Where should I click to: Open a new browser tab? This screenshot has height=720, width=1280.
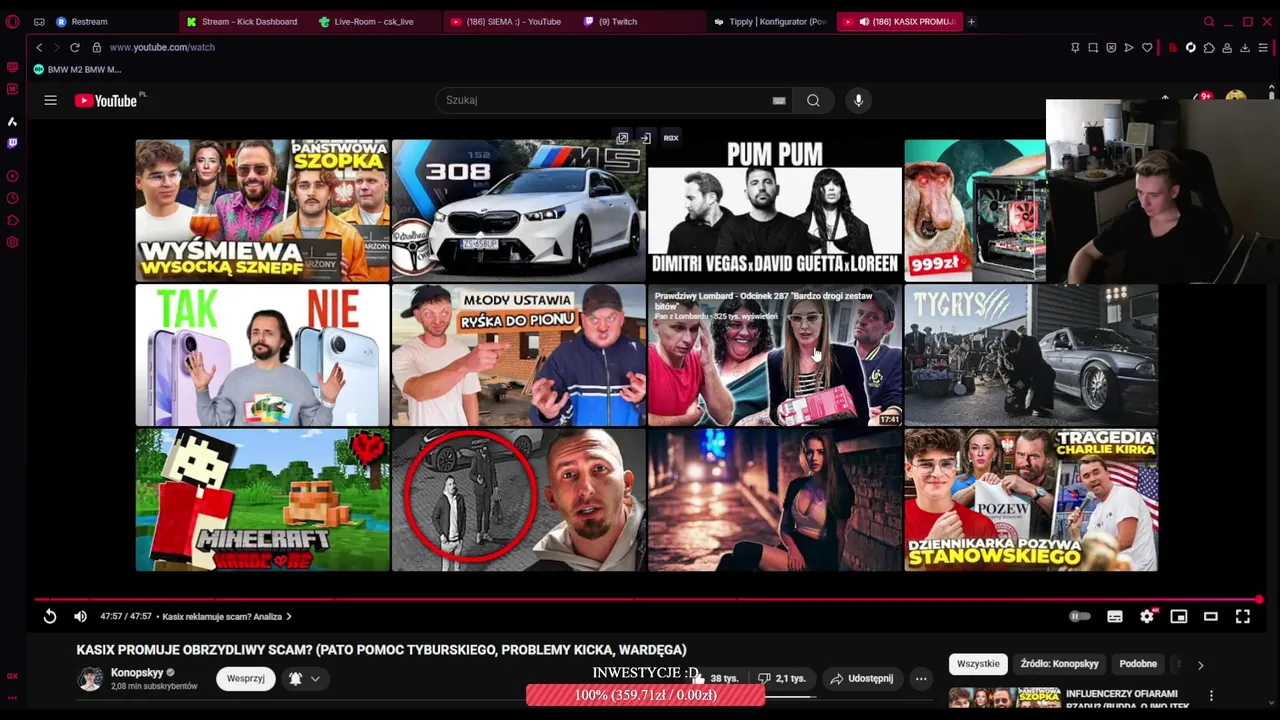tap(971, 21)
